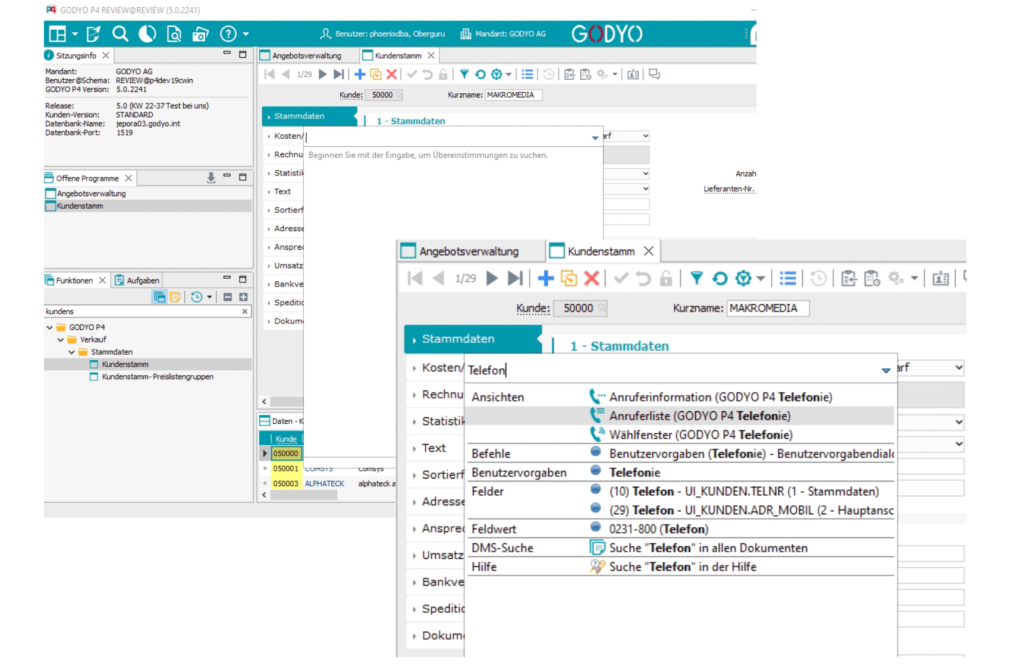Screen dimensions: 1024x664
Task: Click the edit note icon in teal header
Action: point(93,34)
